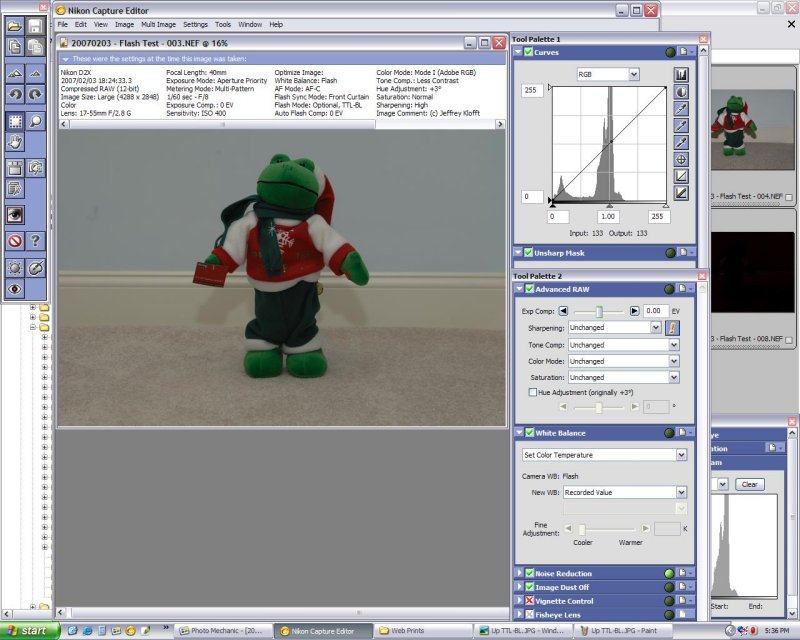The height and width of the screenshot is (640, 800).
Task: Click the larger mountains zoom-in icon
Action: click(x=15, y=74)
